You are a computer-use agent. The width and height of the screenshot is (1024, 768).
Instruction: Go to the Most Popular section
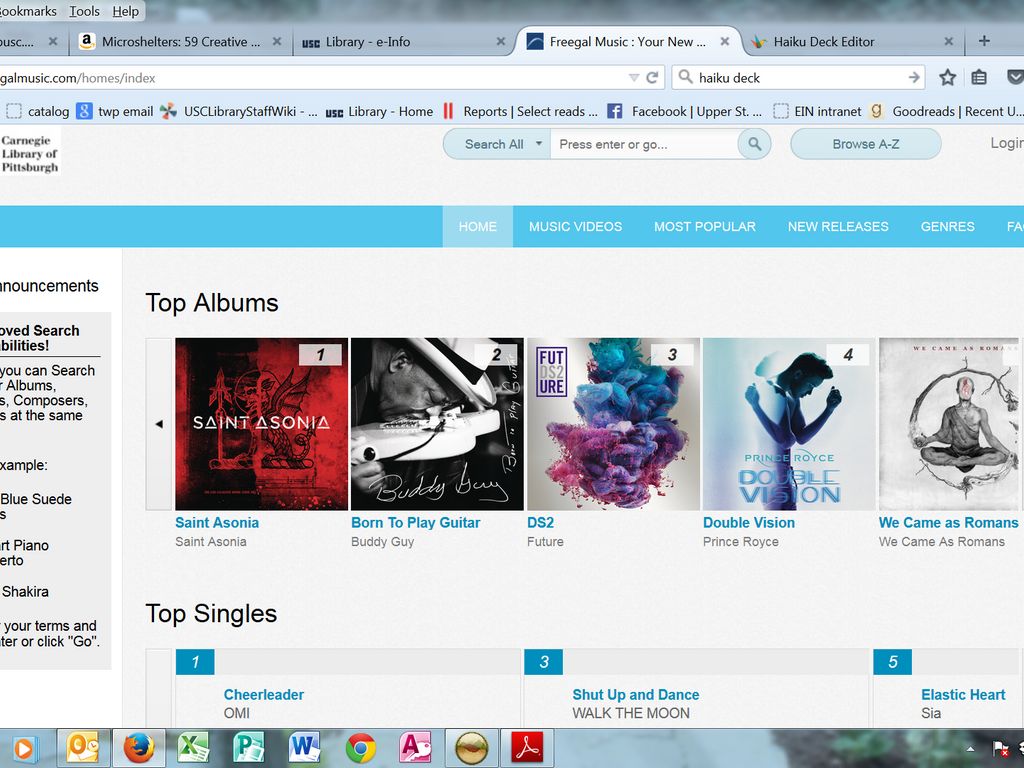(x=704, y=226)
